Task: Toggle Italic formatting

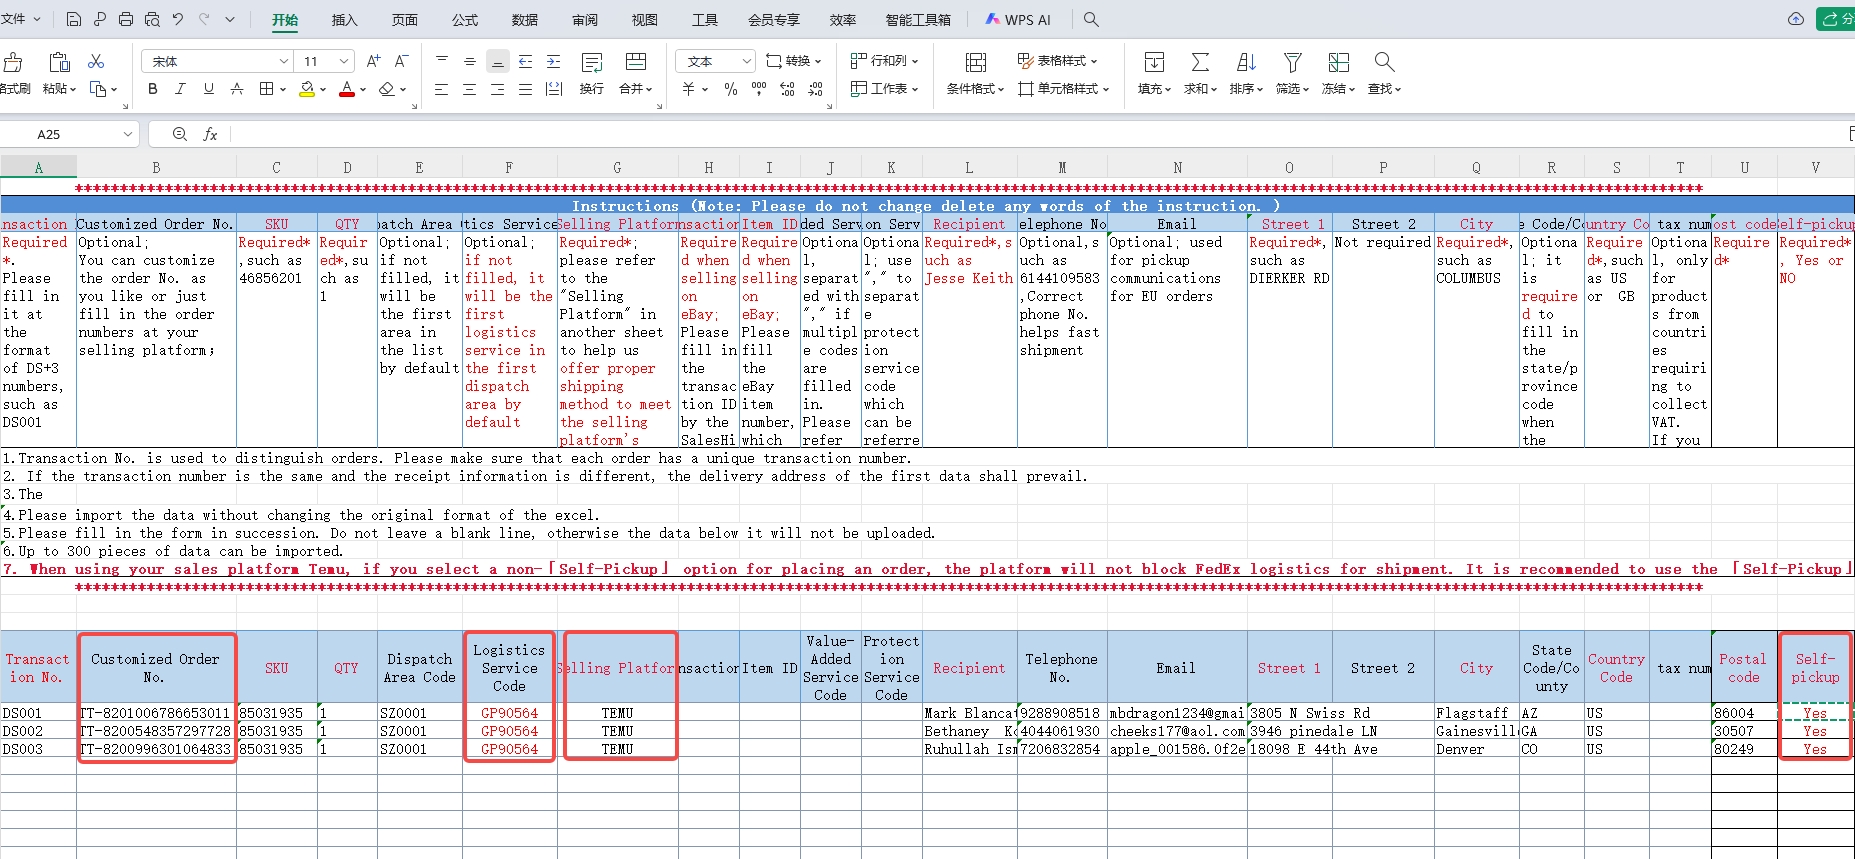Action: [x=180, y=89]
